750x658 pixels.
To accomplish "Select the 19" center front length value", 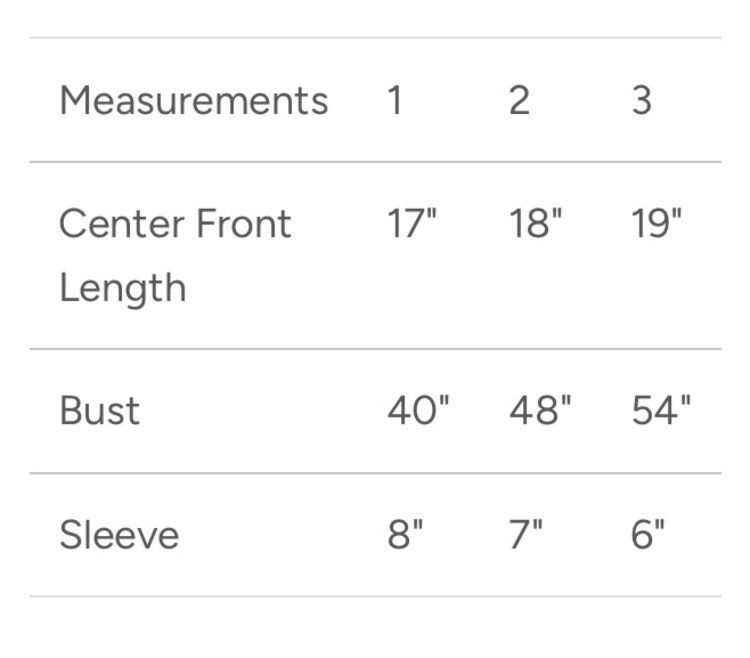I will (x=657, y=224).
